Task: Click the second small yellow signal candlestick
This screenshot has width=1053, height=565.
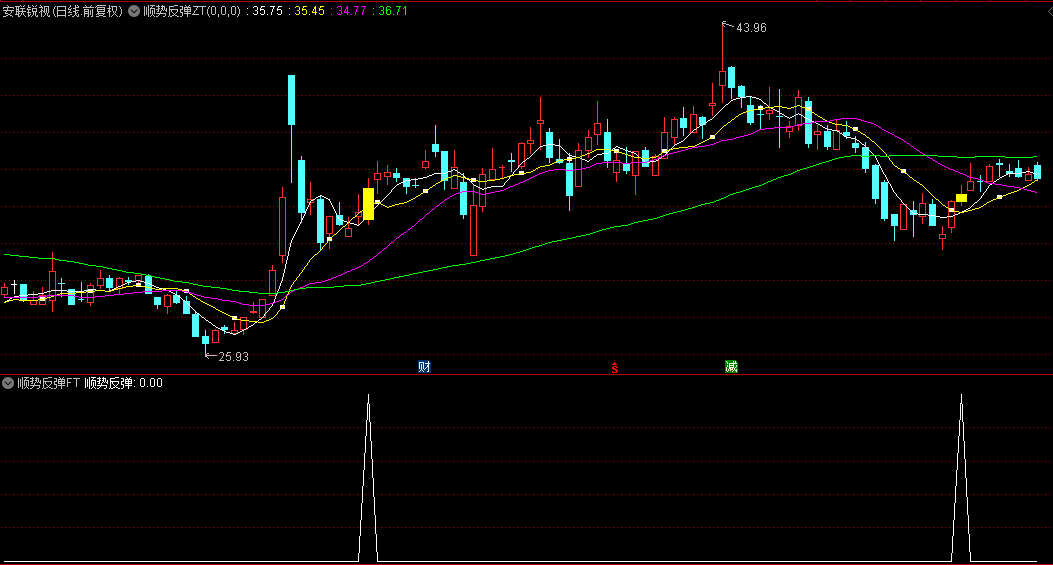Action: (961, 198)
